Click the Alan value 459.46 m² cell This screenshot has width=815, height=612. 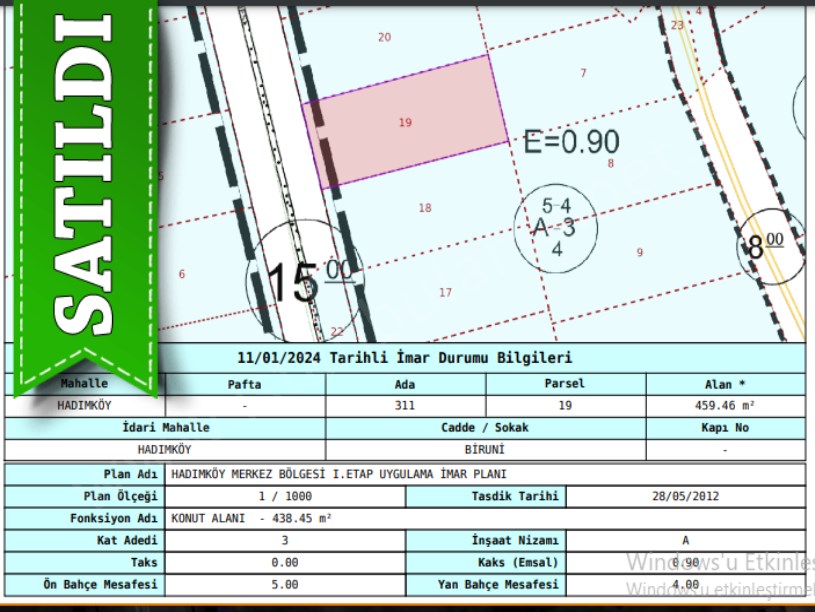725,407
